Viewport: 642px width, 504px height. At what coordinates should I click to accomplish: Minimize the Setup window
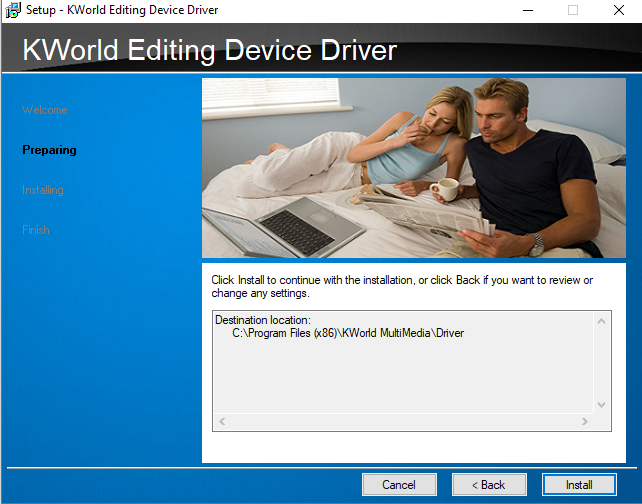coord(528,10)
